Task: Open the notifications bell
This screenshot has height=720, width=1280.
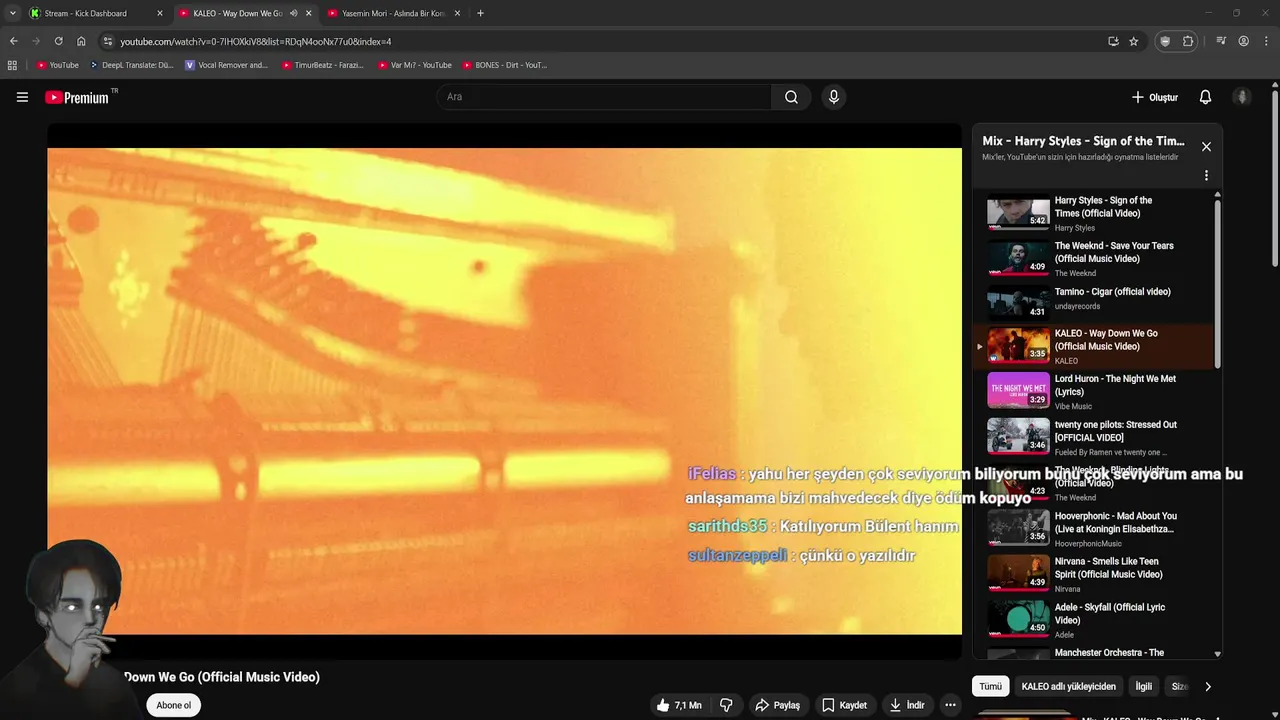Action: (x=1205, y=97)
